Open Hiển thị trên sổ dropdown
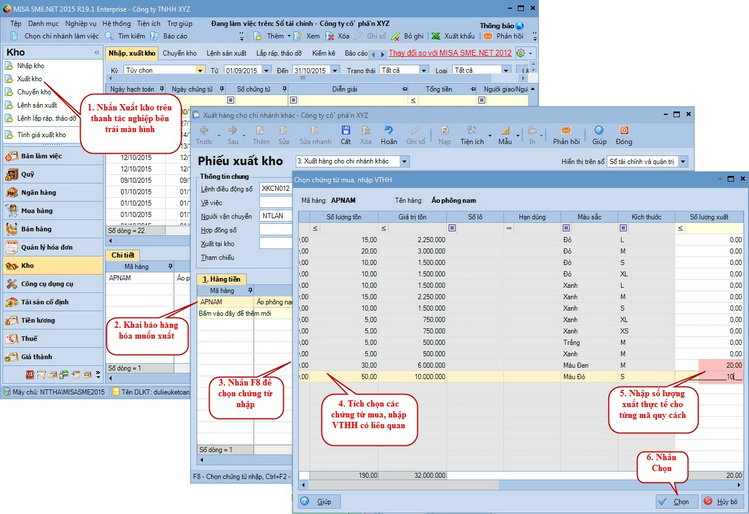Screen dimensions: 749x514 [x=683, y=161]
